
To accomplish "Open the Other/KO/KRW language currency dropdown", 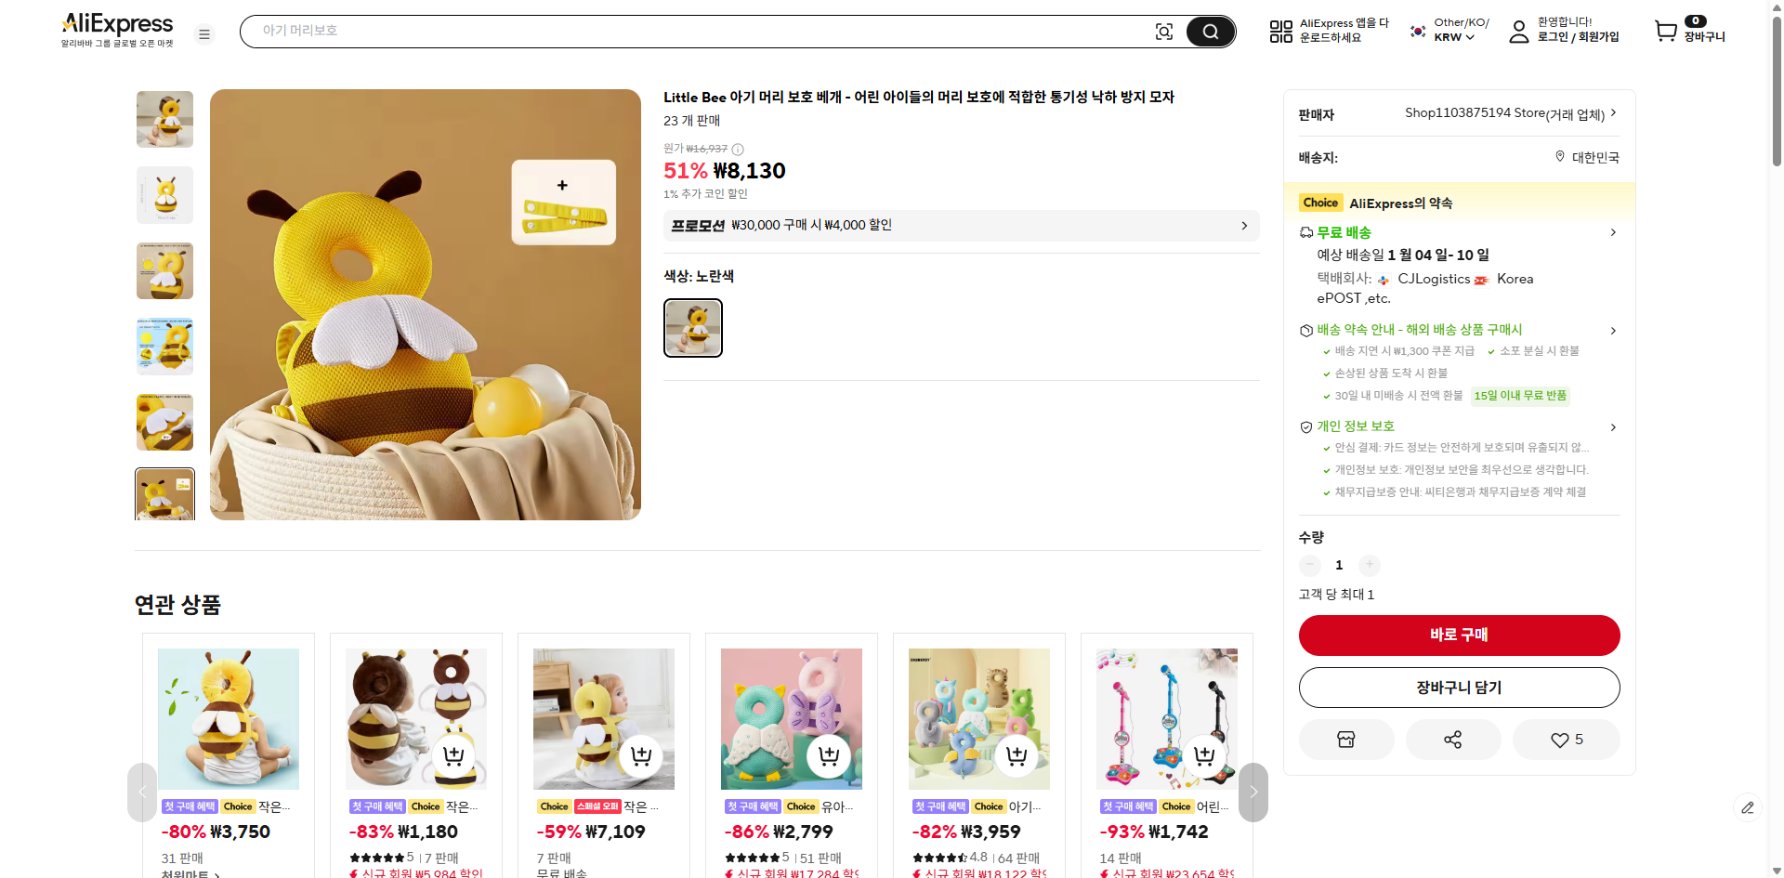I will tap(1447, 31).
